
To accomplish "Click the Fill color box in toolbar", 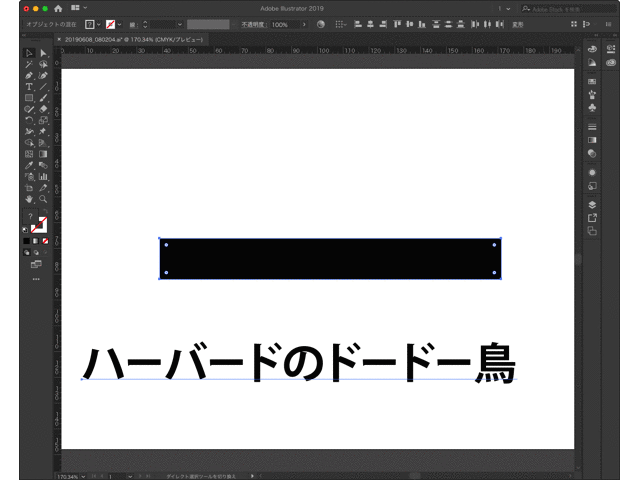I will [30, 216].
